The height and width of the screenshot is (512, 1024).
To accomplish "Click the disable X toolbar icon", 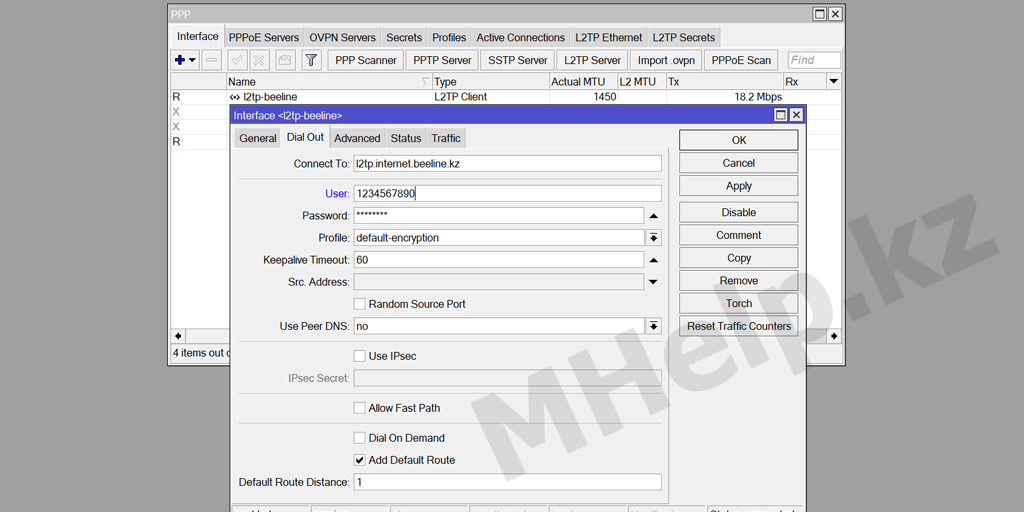I will [x=259, y=60].
